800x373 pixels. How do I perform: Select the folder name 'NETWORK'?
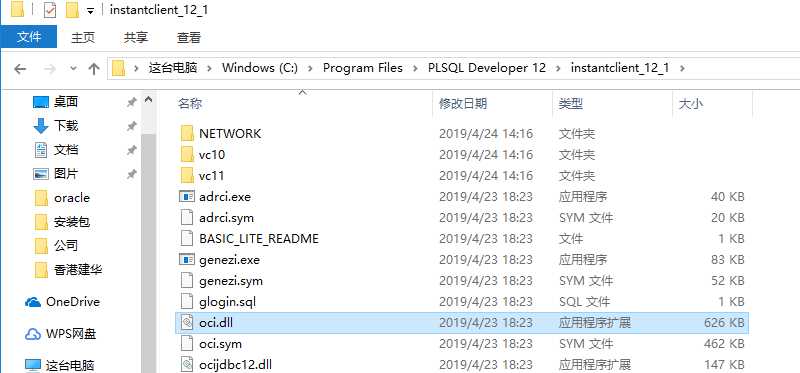(230, 134)
